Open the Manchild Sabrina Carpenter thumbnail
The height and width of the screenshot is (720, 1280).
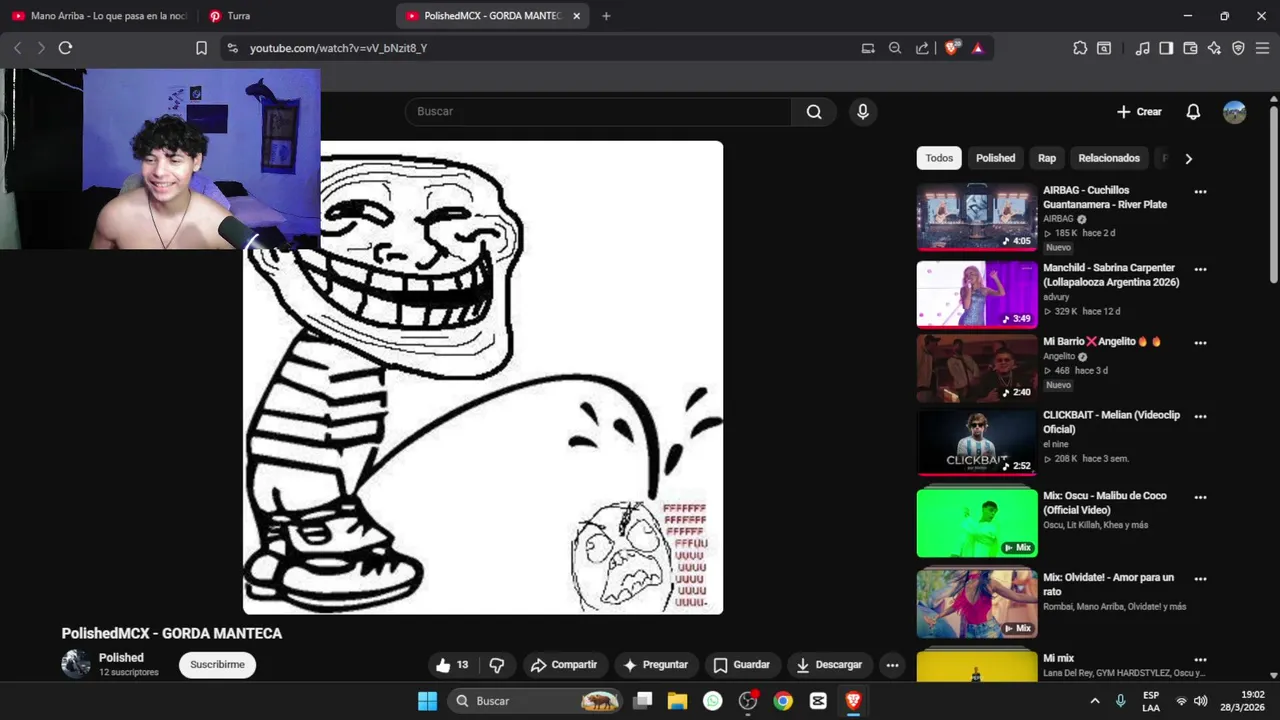[x=977, y=294]
